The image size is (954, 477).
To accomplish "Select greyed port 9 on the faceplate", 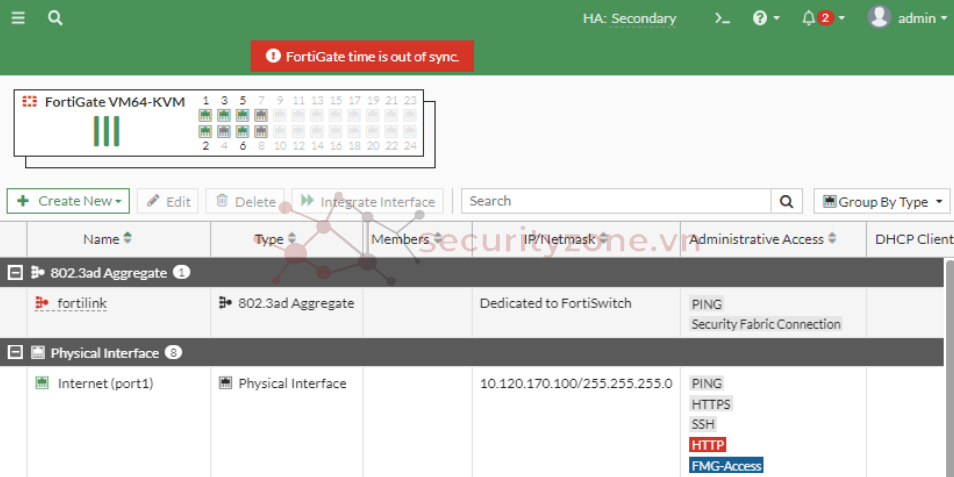I will pyautogui.click(x=280, y=115).
